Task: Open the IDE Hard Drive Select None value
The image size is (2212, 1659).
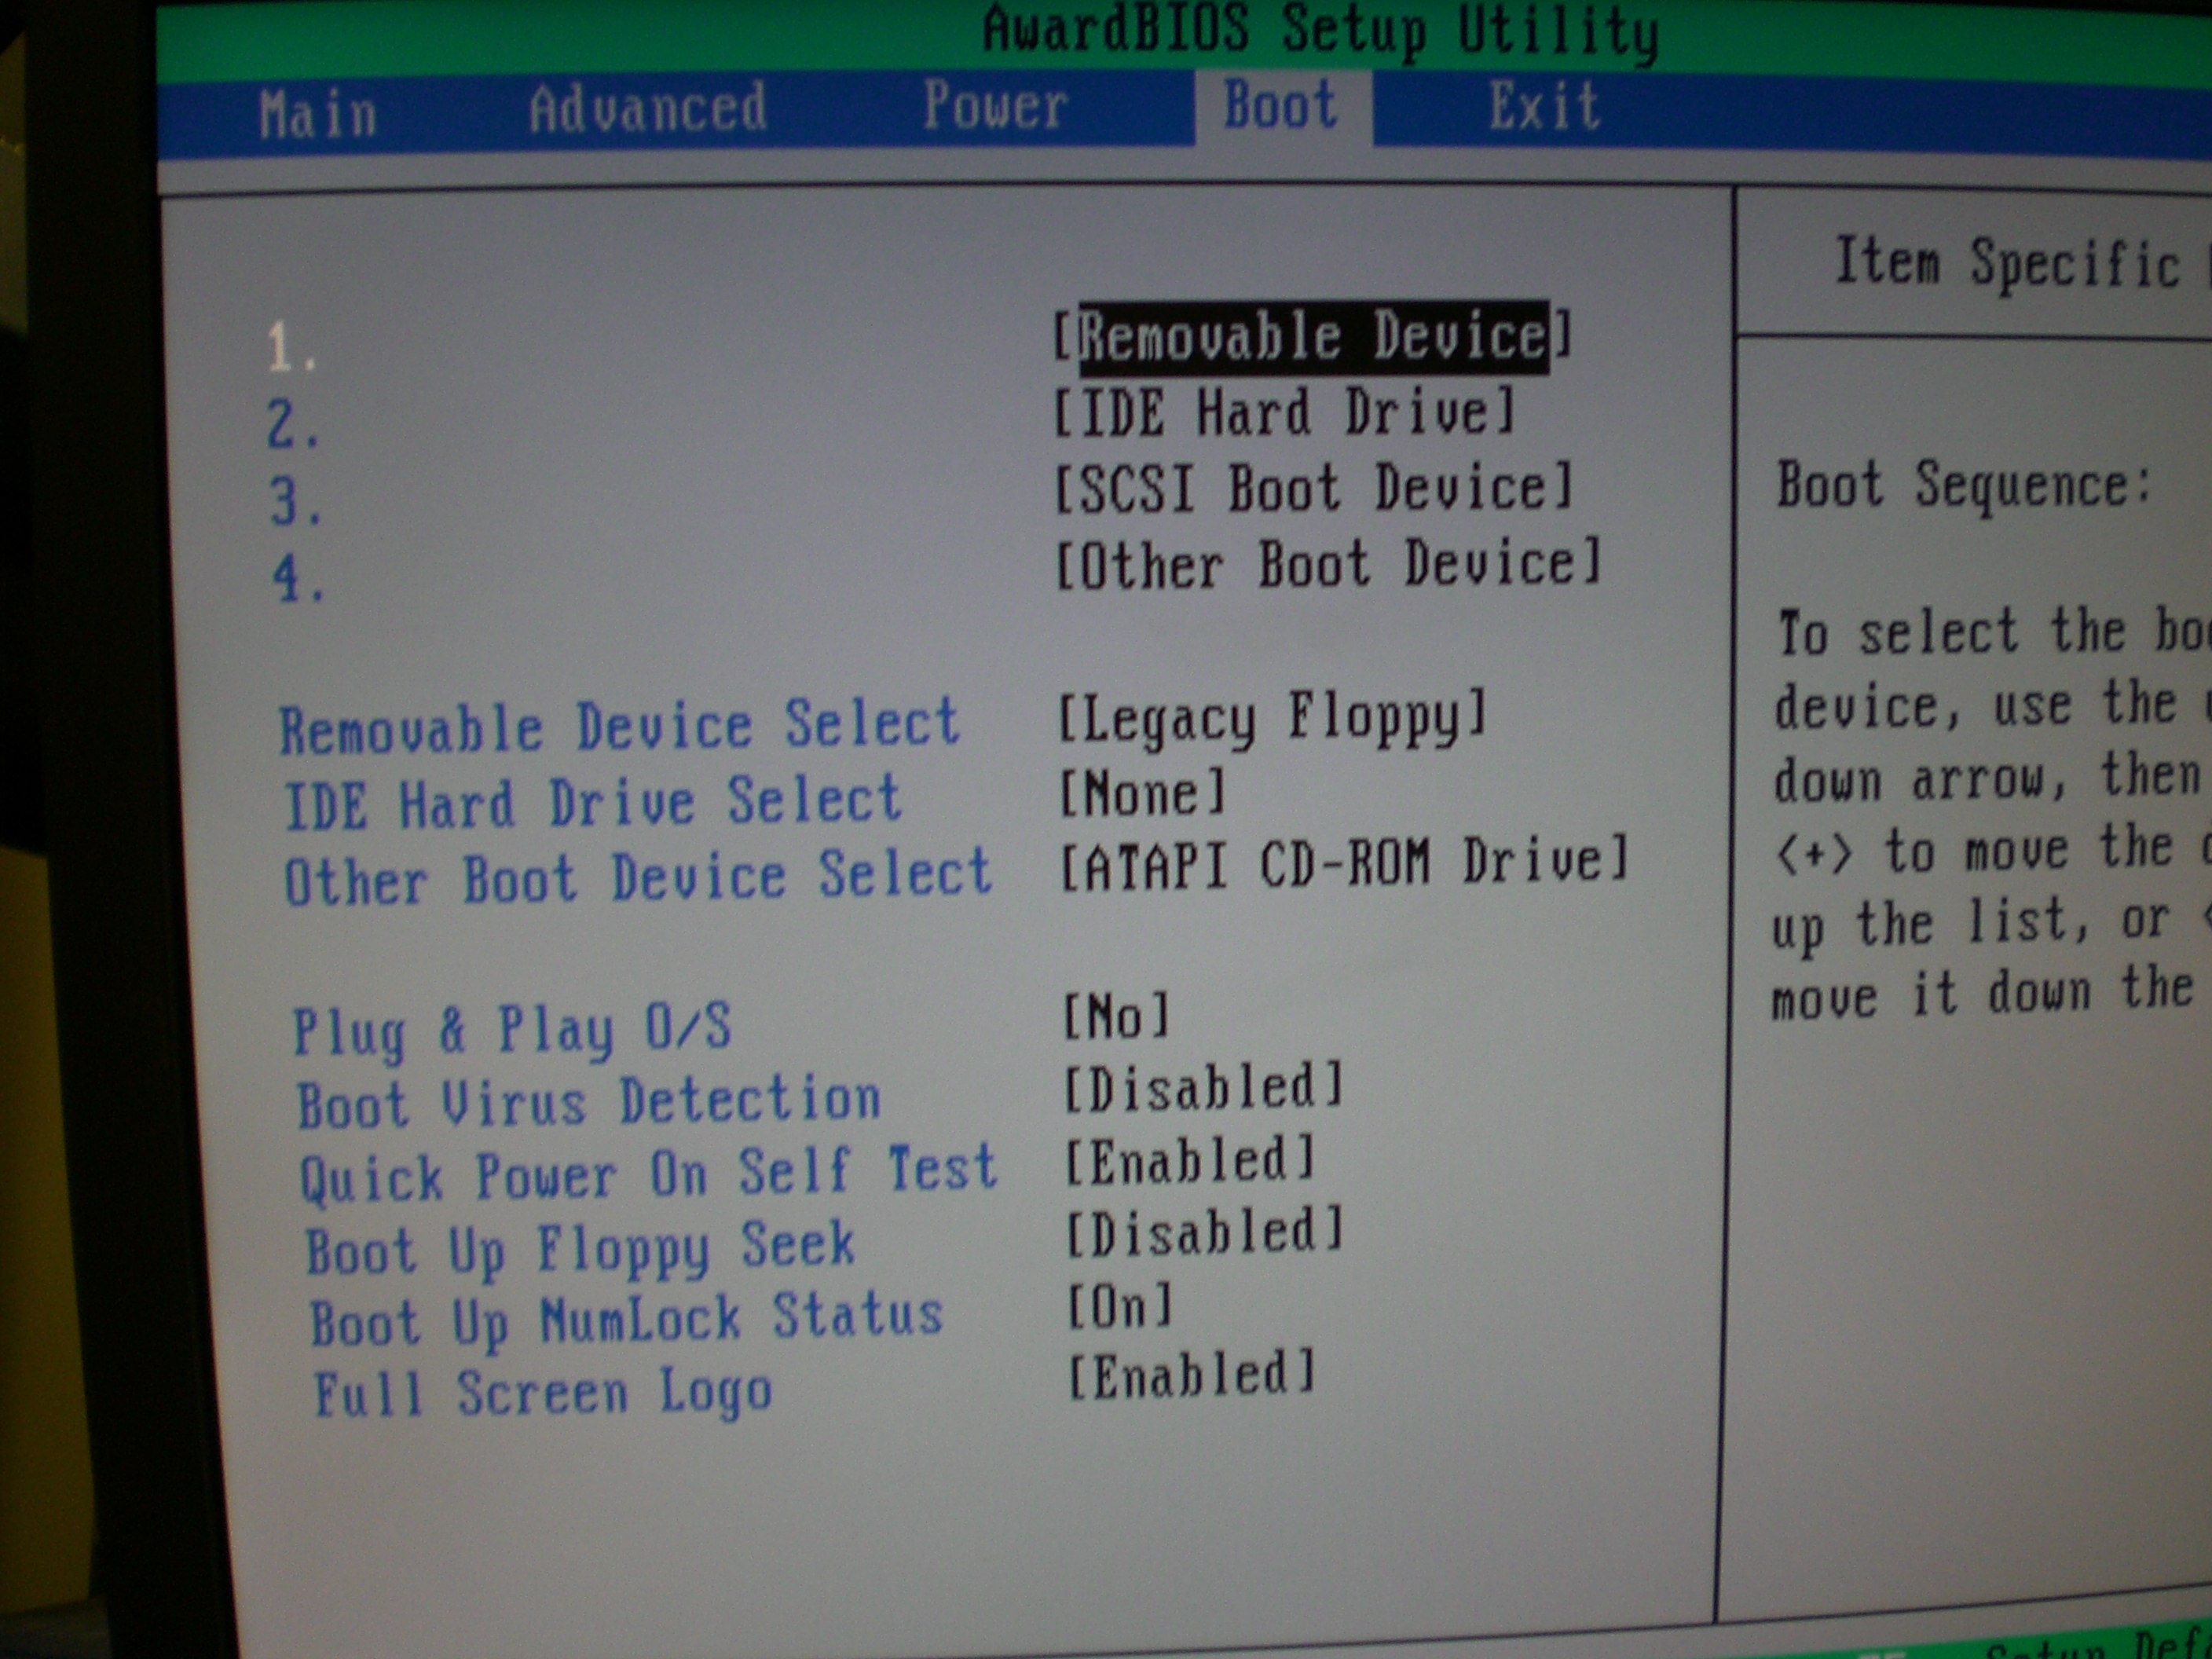Action: [1142, 794]
